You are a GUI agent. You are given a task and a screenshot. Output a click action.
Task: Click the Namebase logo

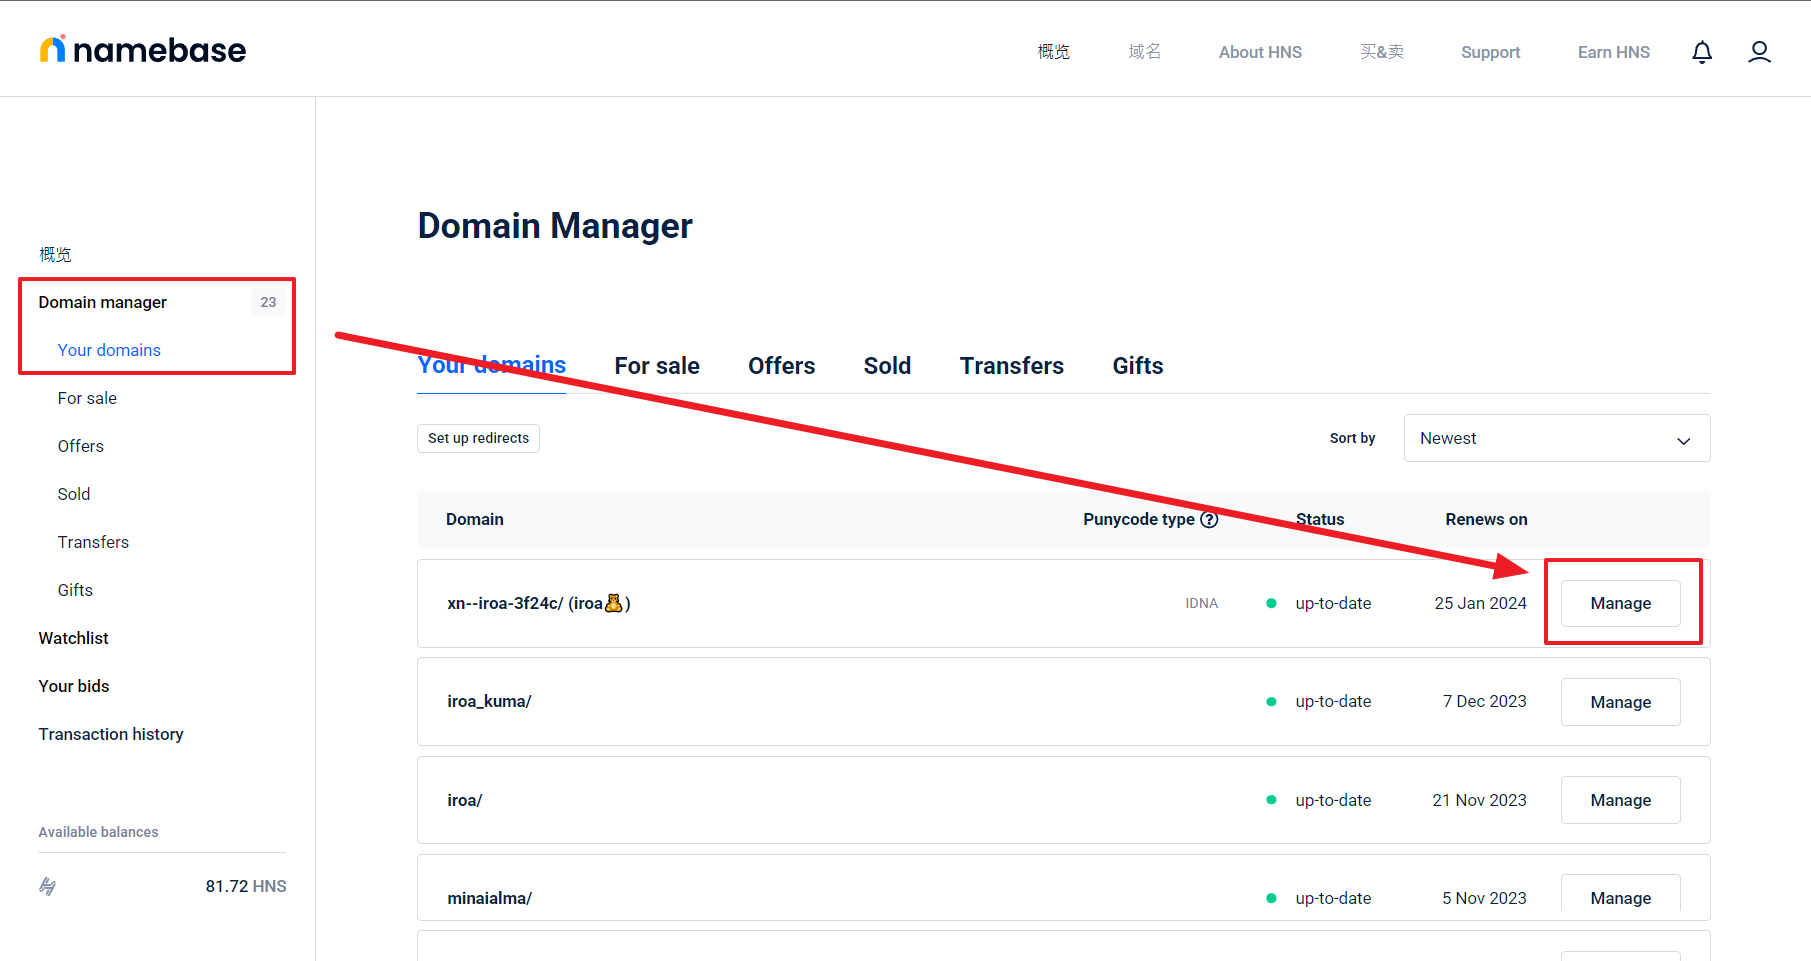[143, 50]
